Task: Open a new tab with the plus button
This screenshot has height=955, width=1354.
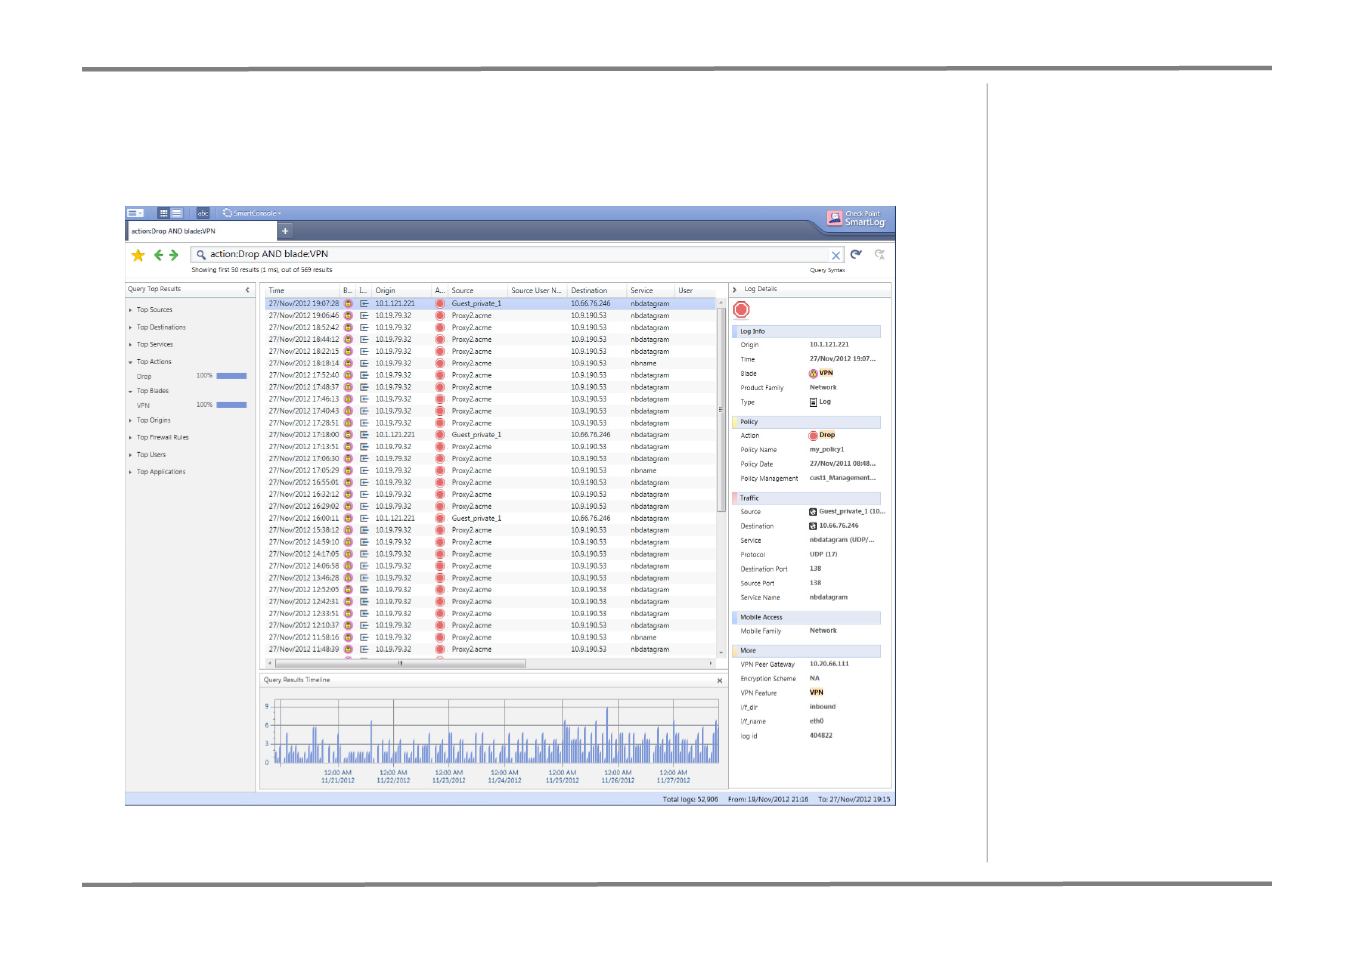Action: click(x=284, y=231)
